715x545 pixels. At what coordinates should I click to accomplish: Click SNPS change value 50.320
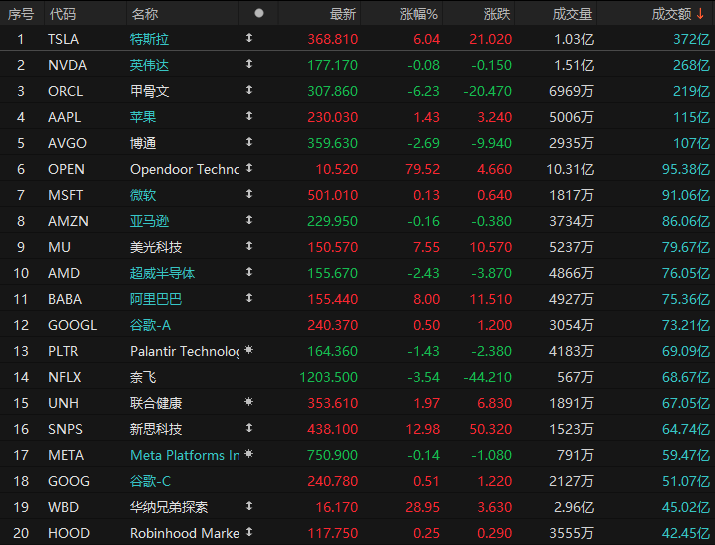tap(491, 429)
